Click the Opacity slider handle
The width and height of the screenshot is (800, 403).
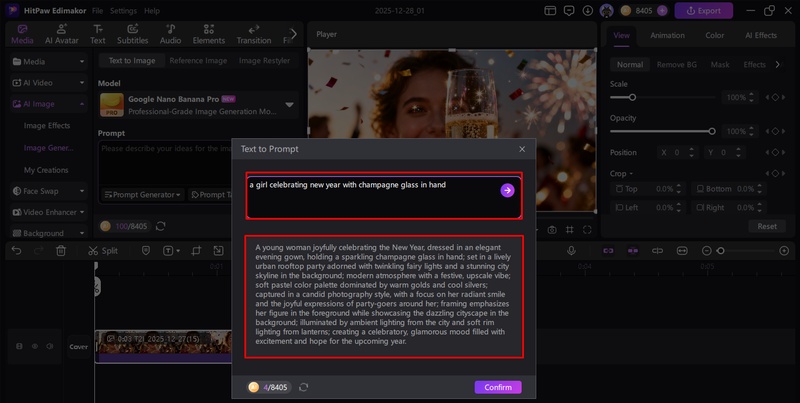point(712,131)
